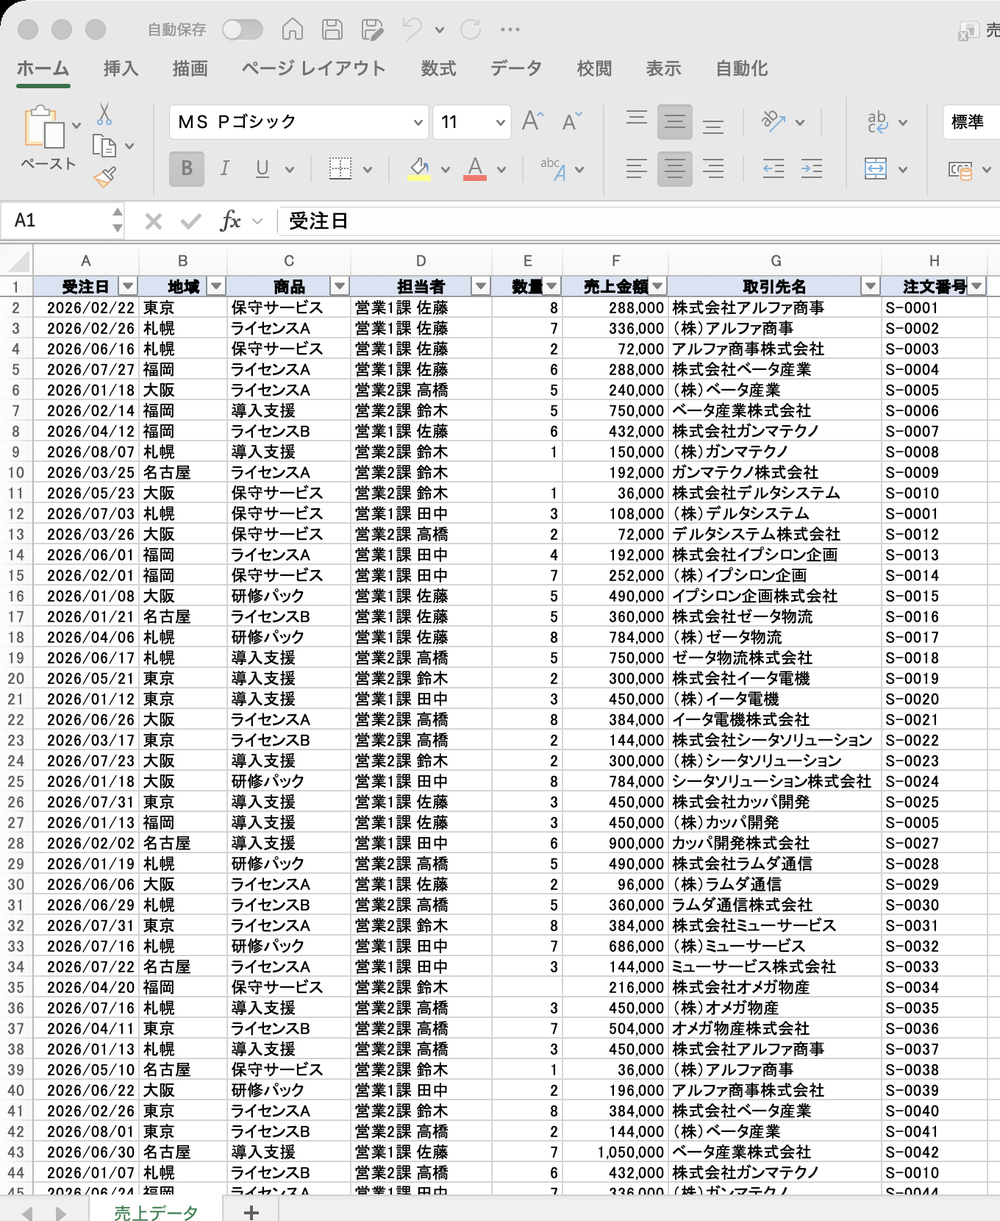This screenshot has height=1221, width=1000.
Task: Click the Home icon in title bar
Action: 292,30
